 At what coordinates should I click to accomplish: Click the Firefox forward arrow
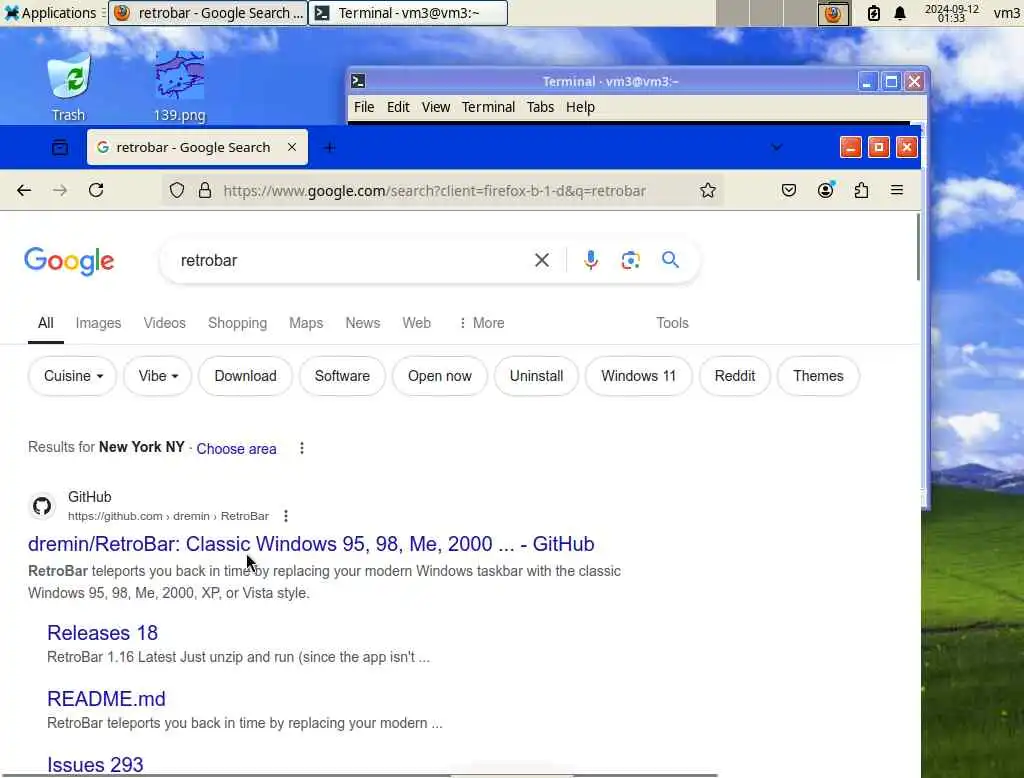(x=59, y=190)
